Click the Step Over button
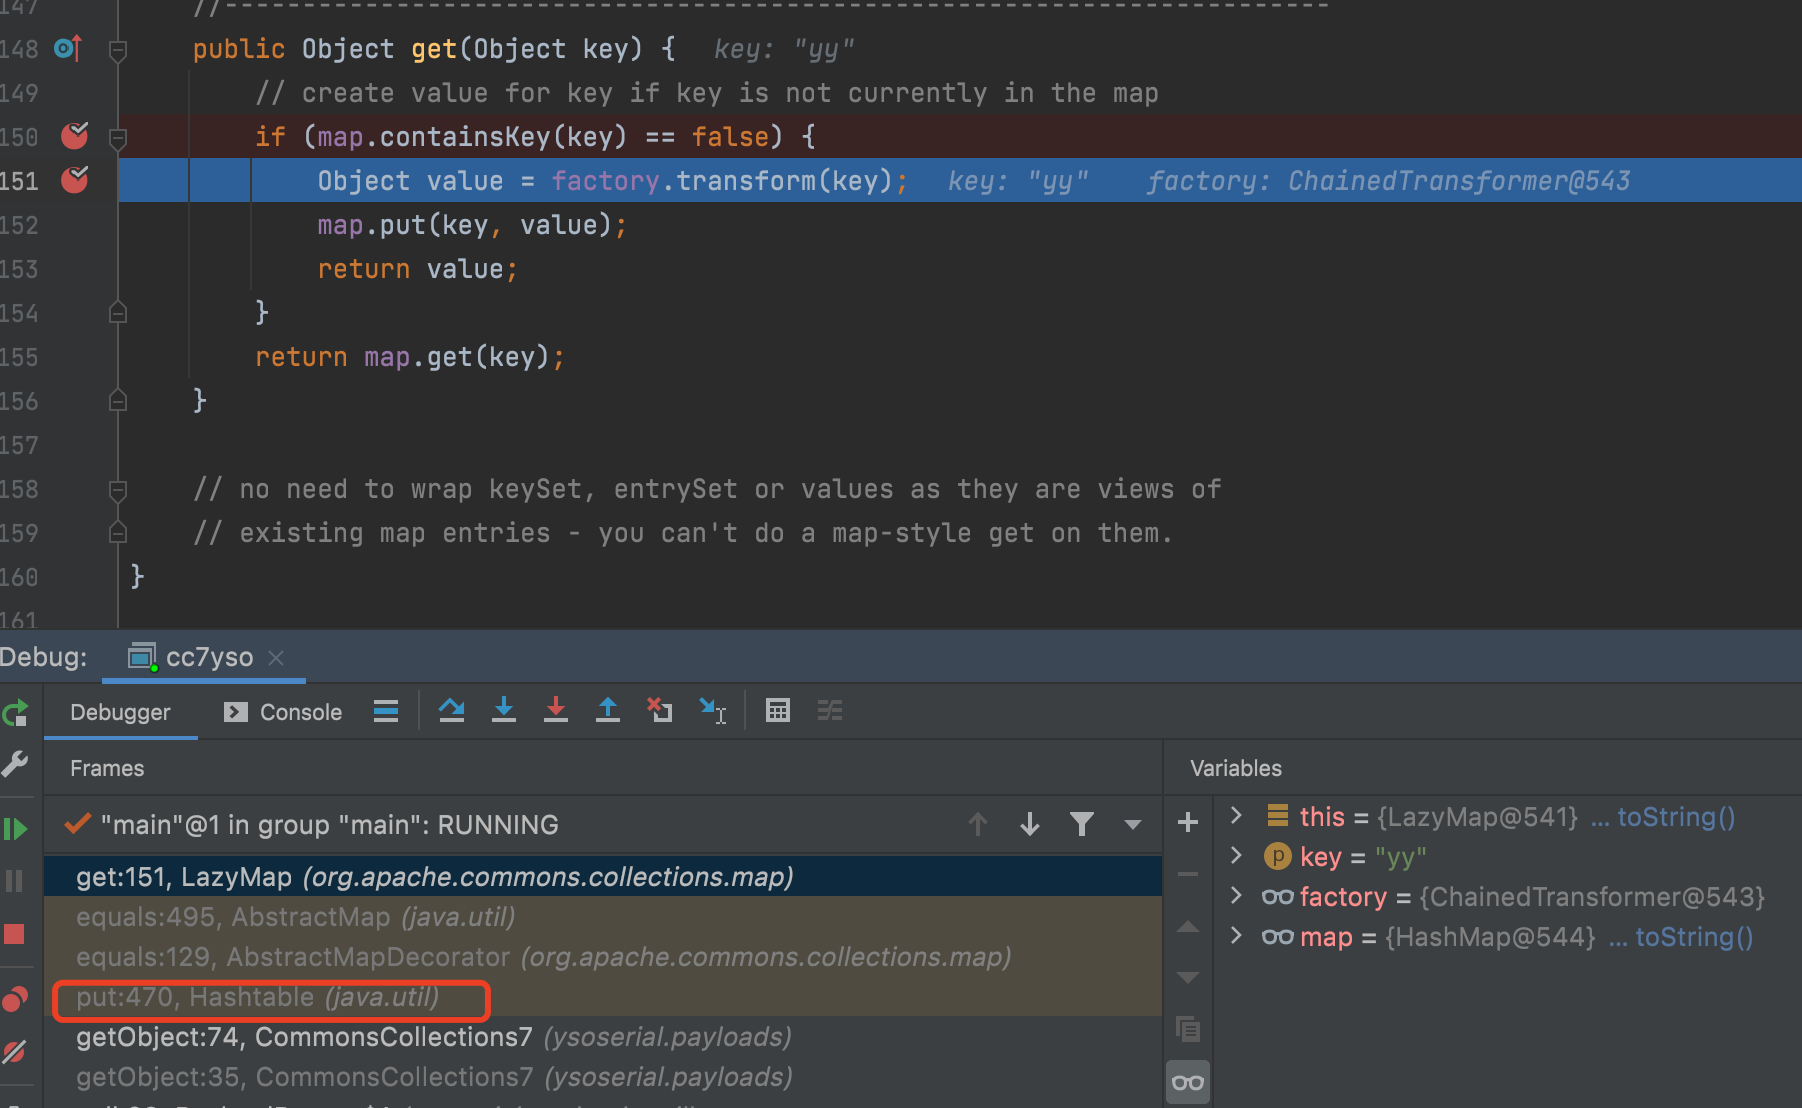Image resolution: width=1802 pixels, height=1108 pixels. [x=452, y=711]
